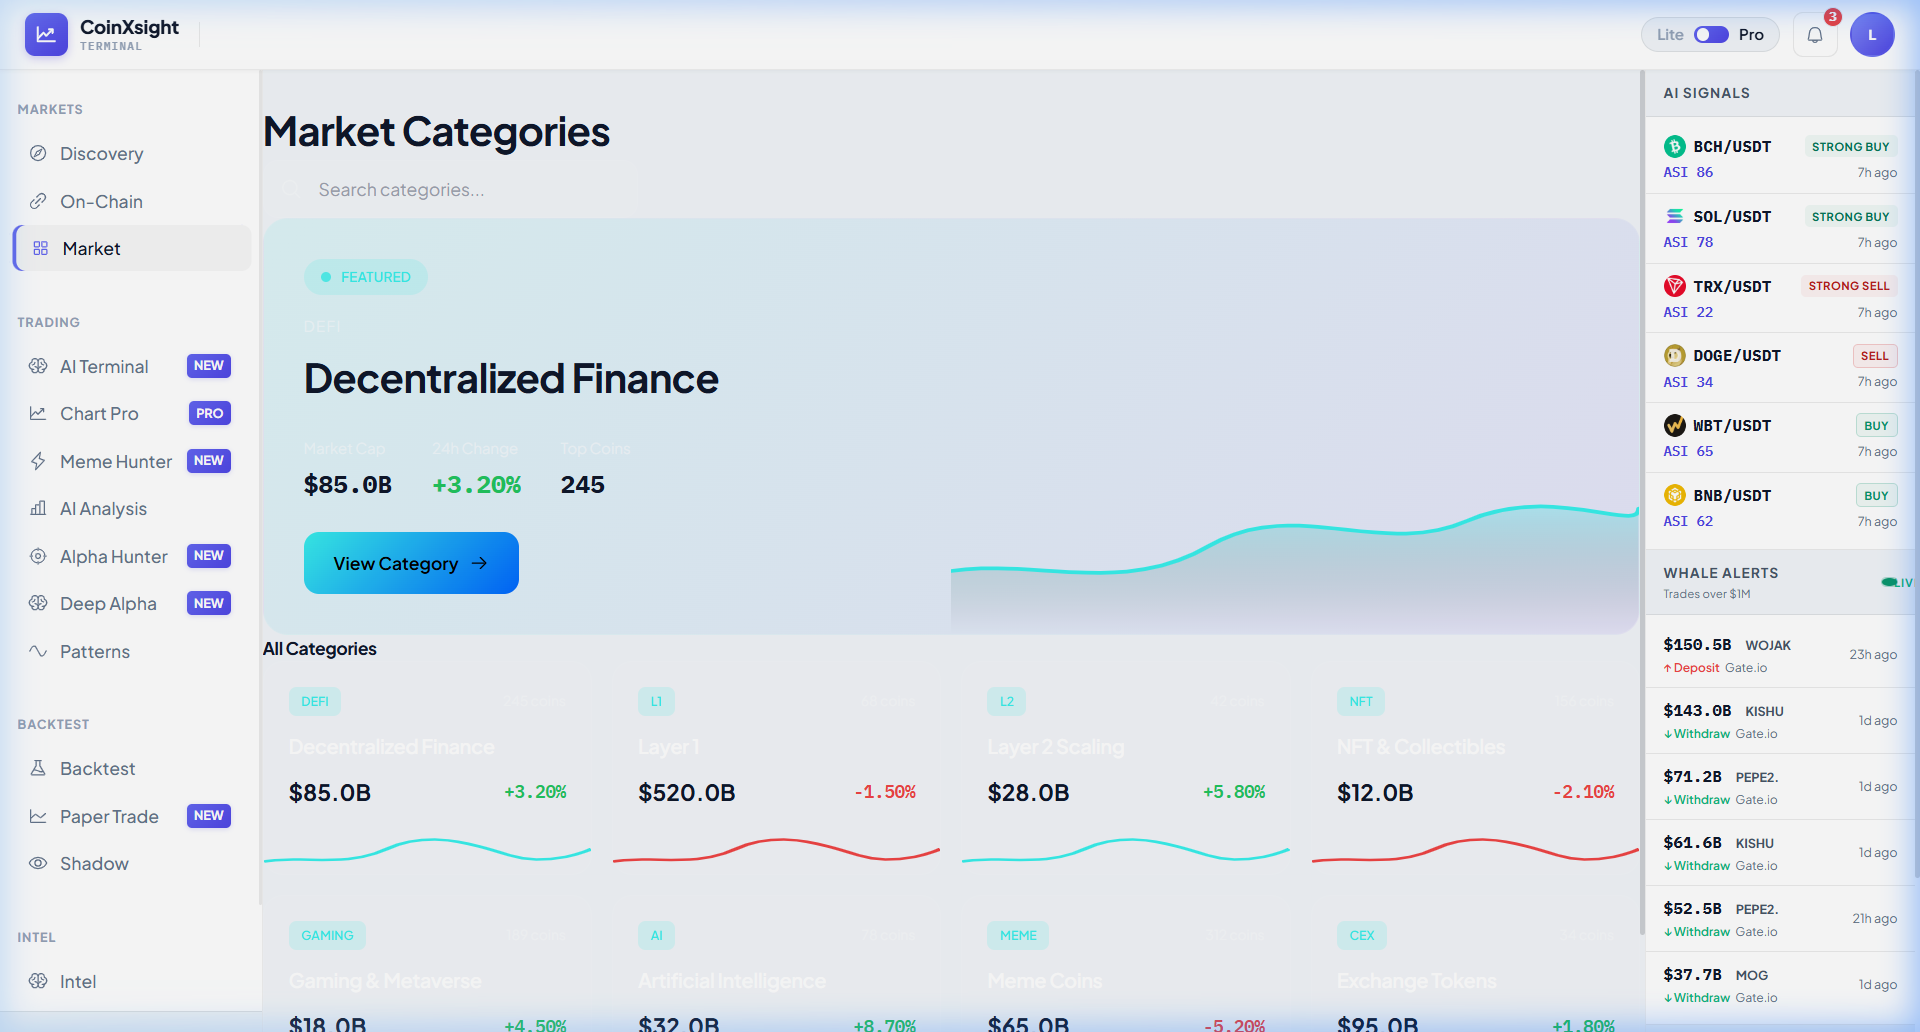This screenshot has height=1032, width=1920.
Task: Open the Discovery menu item
Action: point(132,153)
